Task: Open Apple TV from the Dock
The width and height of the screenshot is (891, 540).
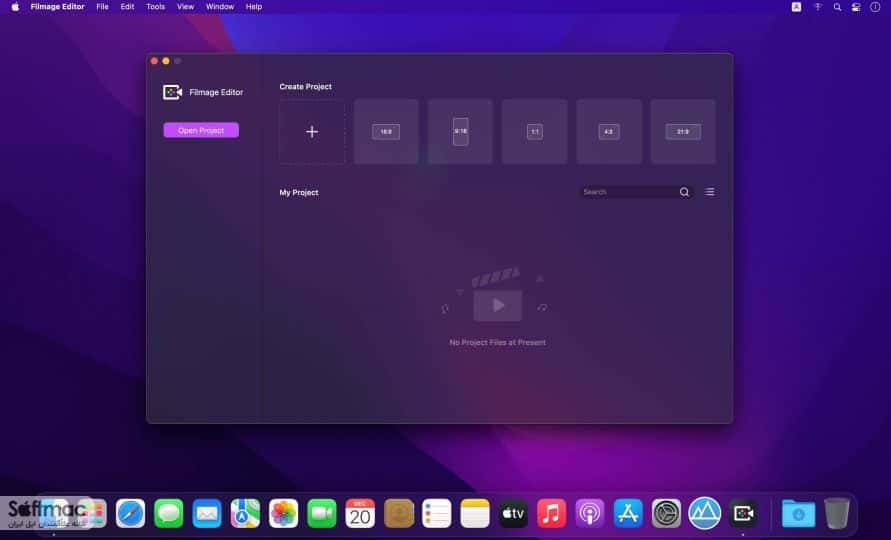Action: [513, 513]
